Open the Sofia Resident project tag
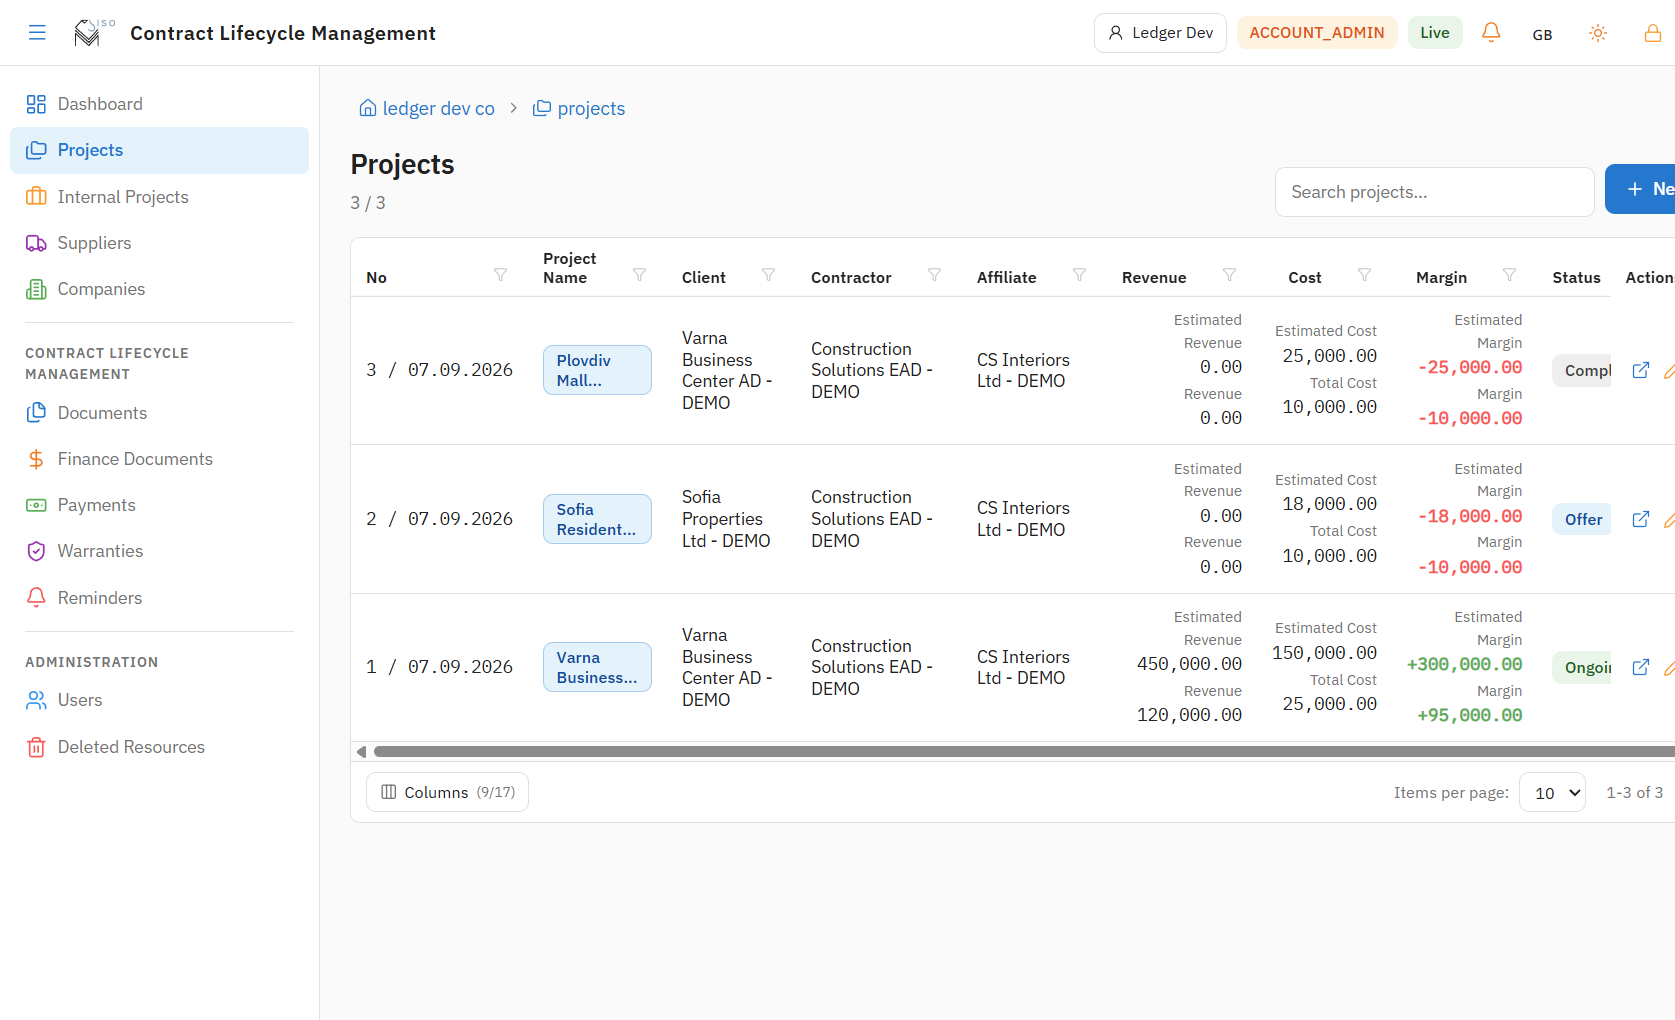Screen dimensions: 1675x1020 (597, 519)
